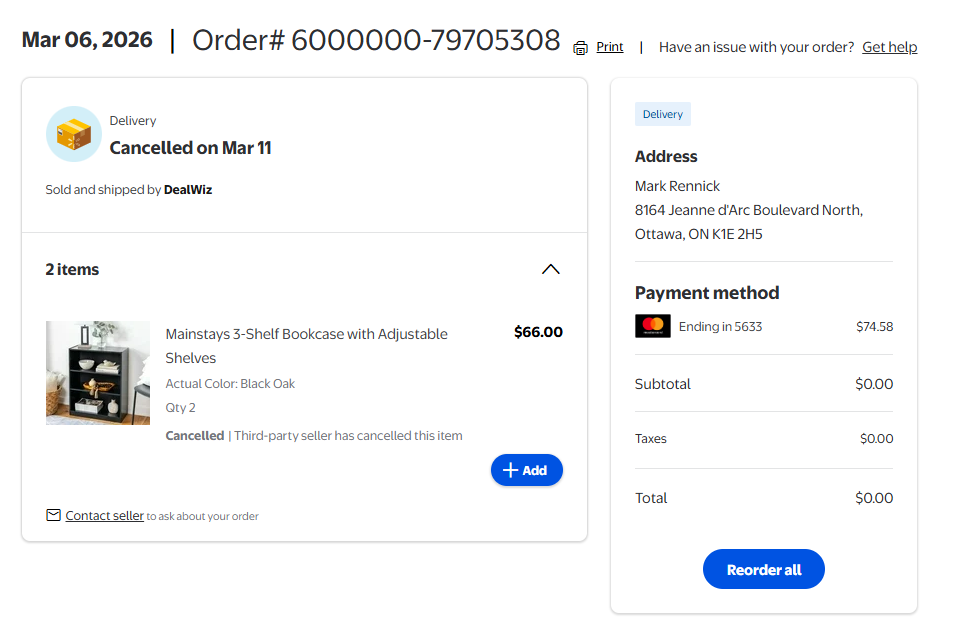Click the Cancelled on Mar 11 status
The width and height of the screenshot is (964, 640).
(x=190, y=148)
